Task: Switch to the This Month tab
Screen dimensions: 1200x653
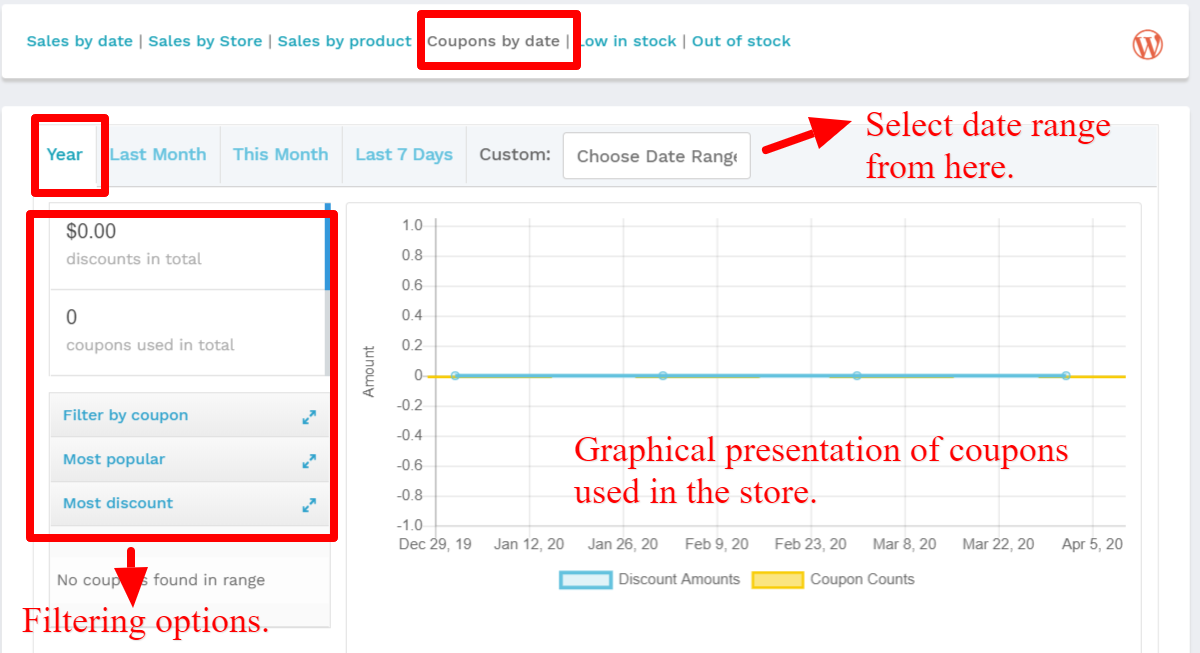Action: click(x=281, y=154)
